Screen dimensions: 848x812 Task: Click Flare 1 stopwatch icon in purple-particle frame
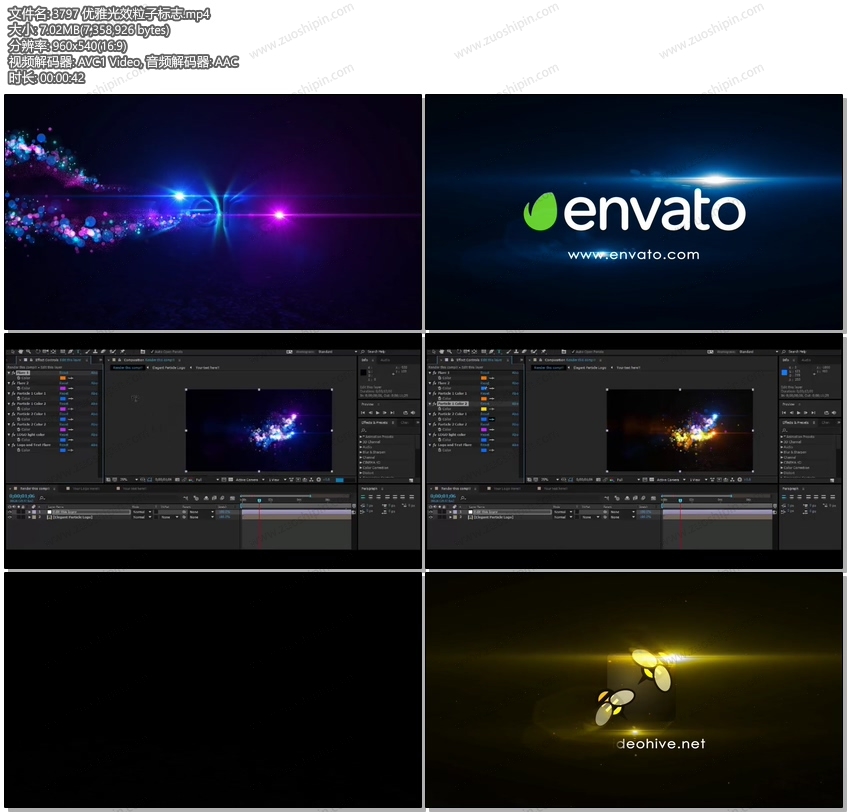pos(17,378)
